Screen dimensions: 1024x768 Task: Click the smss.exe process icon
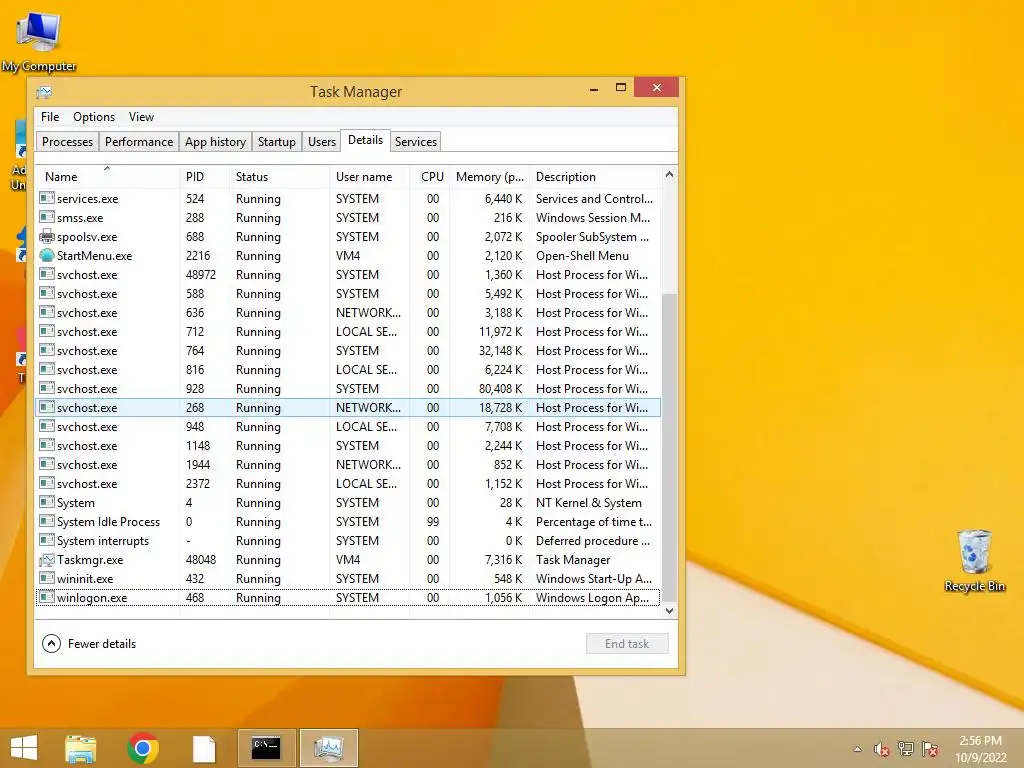pyautogui.click(x=46, y=217)
